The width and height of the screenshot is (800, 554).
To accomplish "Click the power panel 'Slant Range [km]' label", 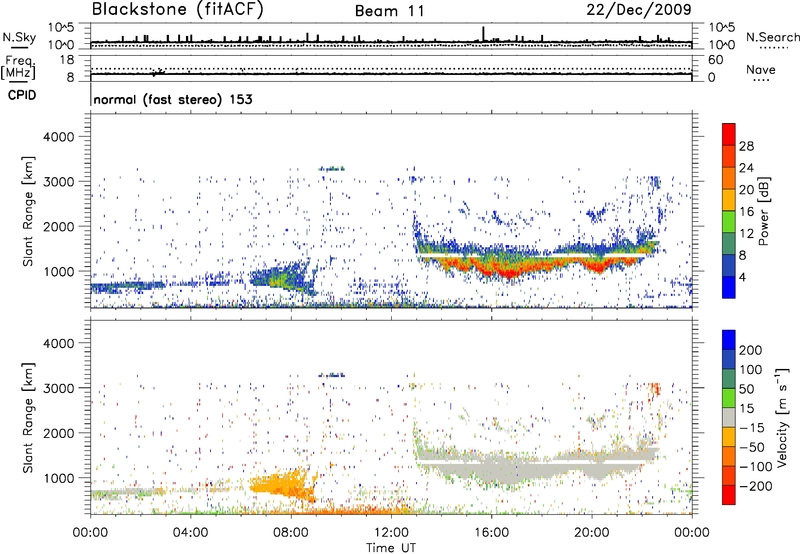I will 28,211.
